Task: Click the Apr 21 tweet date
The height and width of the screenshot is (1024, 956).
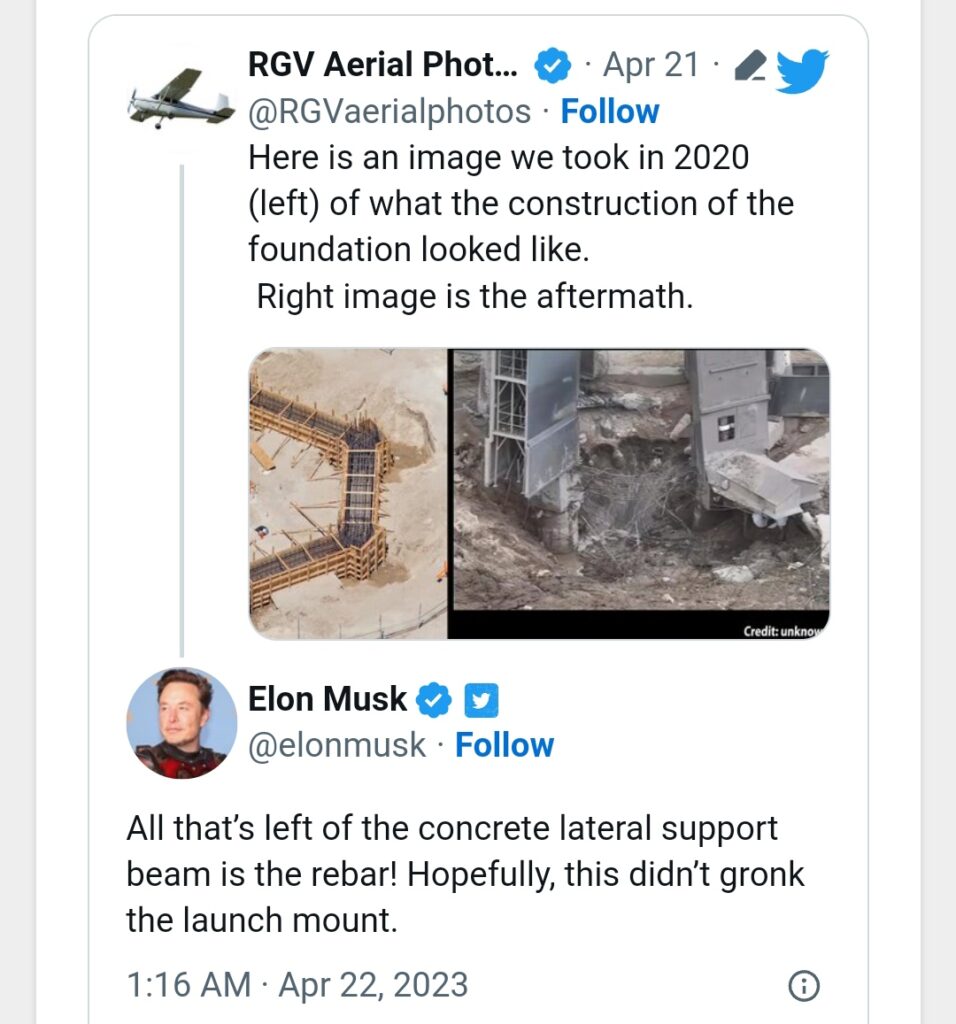Action: coord(651,67)
